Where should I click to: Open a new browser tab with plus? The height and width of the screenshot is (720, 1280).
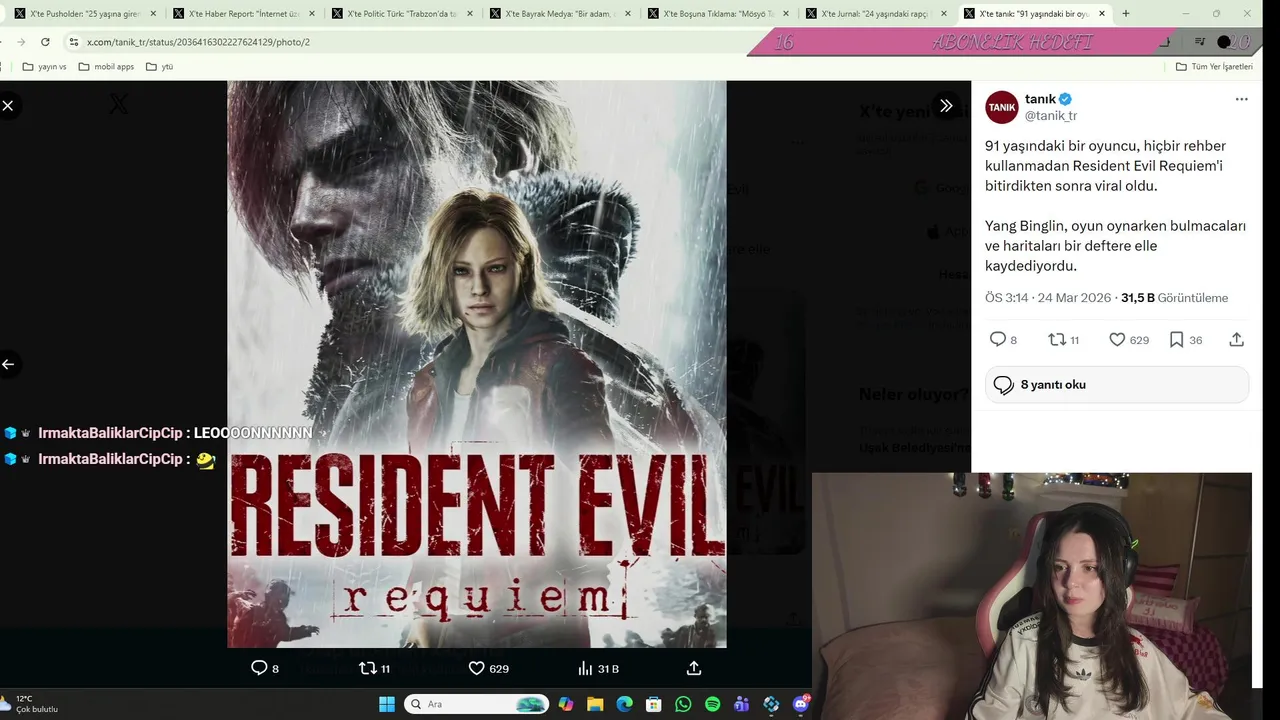point(1126,14)
